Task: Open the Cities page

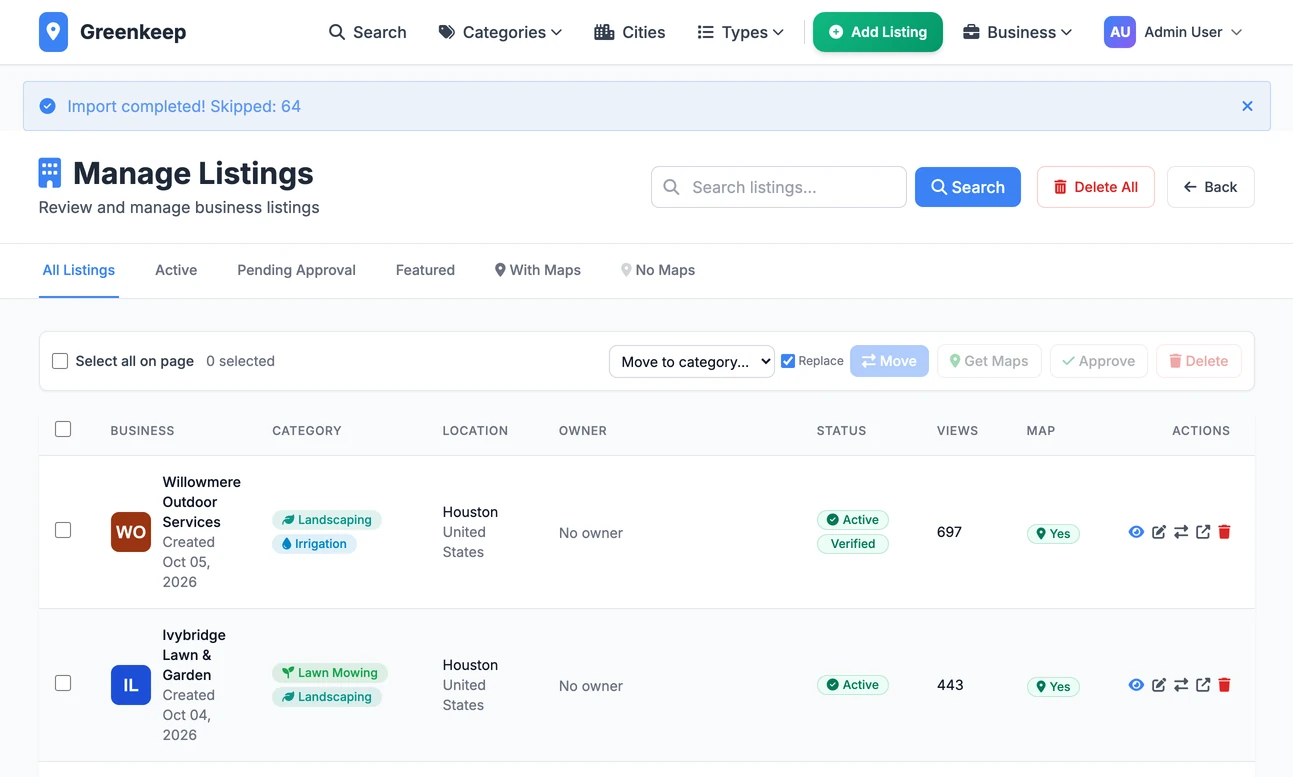Action: 629,32
